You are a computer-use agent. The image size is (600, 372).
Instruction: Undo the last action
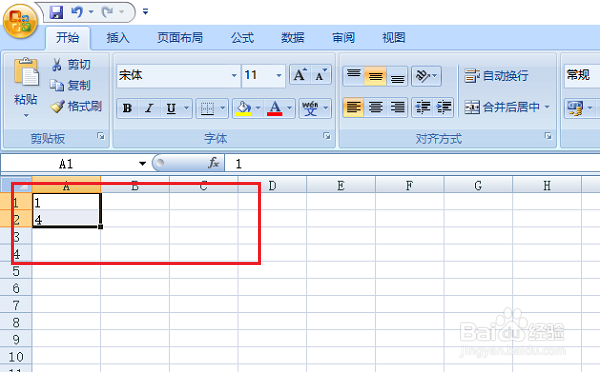coord(77,12)
